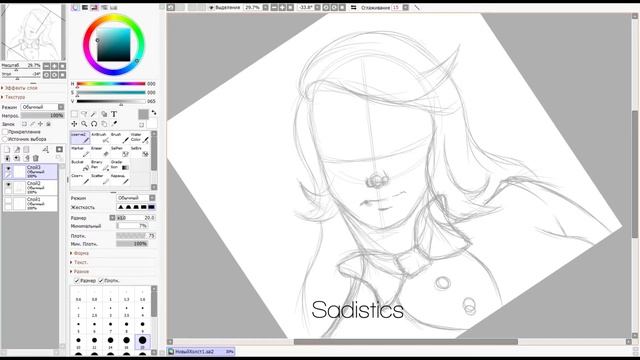Select the Zoom magnifier tool
This screenshot has height=360, width=640.
84,124
